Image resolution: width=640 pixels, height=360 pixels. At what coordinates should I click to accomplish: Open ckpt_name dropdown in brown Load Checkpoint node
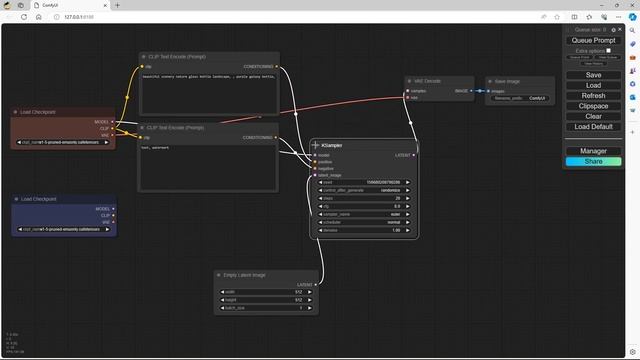pyautogui.click(x=62, y=142)
